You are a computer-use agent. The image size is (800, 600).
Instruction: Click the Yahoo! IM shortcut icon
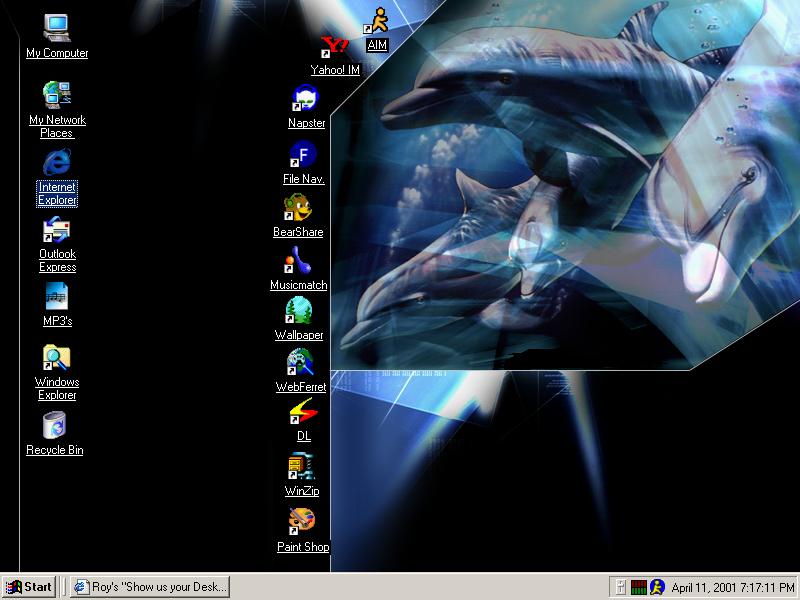click(x=334, y=46)
